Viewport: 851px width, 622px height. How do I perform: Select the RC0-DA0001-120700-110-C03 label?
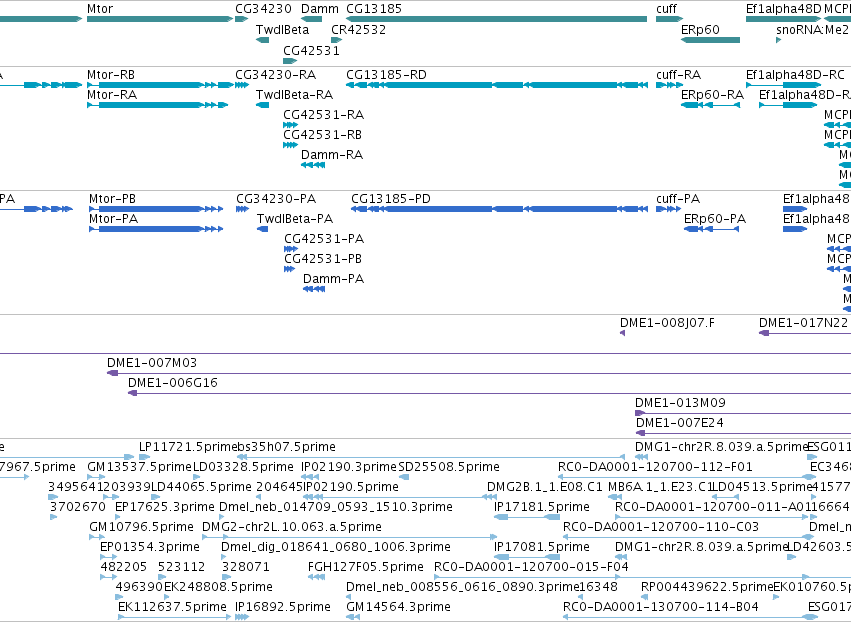(x=661, y=527)
